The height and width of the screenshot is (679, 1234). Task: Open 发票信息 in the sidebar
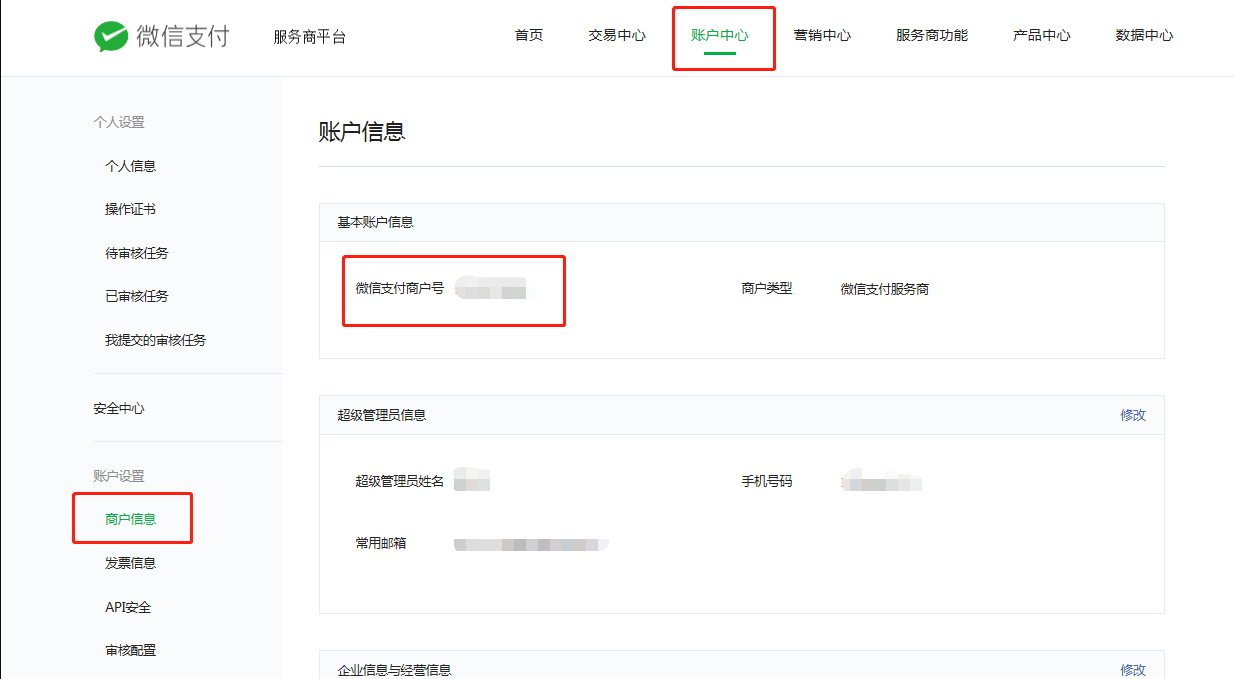pyautogui.click(x=131, y=563)
